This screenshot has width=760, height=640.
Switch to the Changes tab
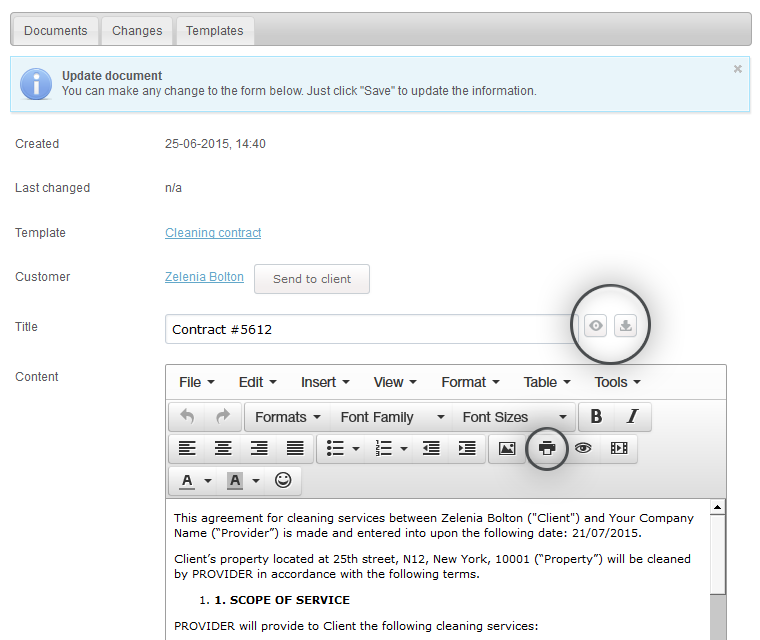[x=137, y=31]
